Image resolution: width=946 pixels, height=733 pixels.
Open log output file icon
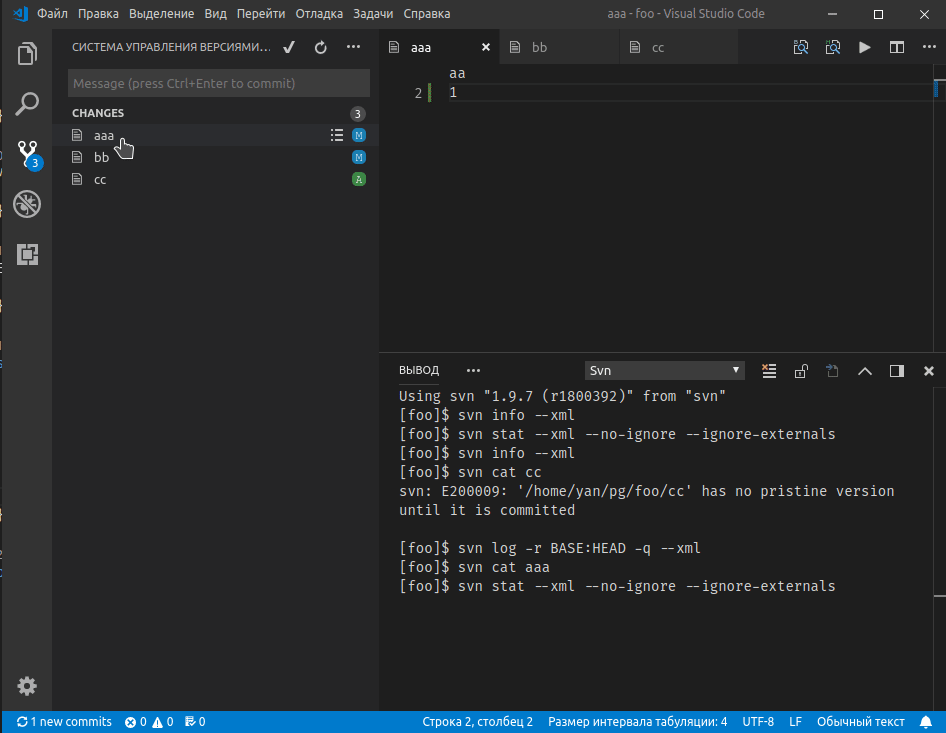pyautogui.click(x=833, y=370)
